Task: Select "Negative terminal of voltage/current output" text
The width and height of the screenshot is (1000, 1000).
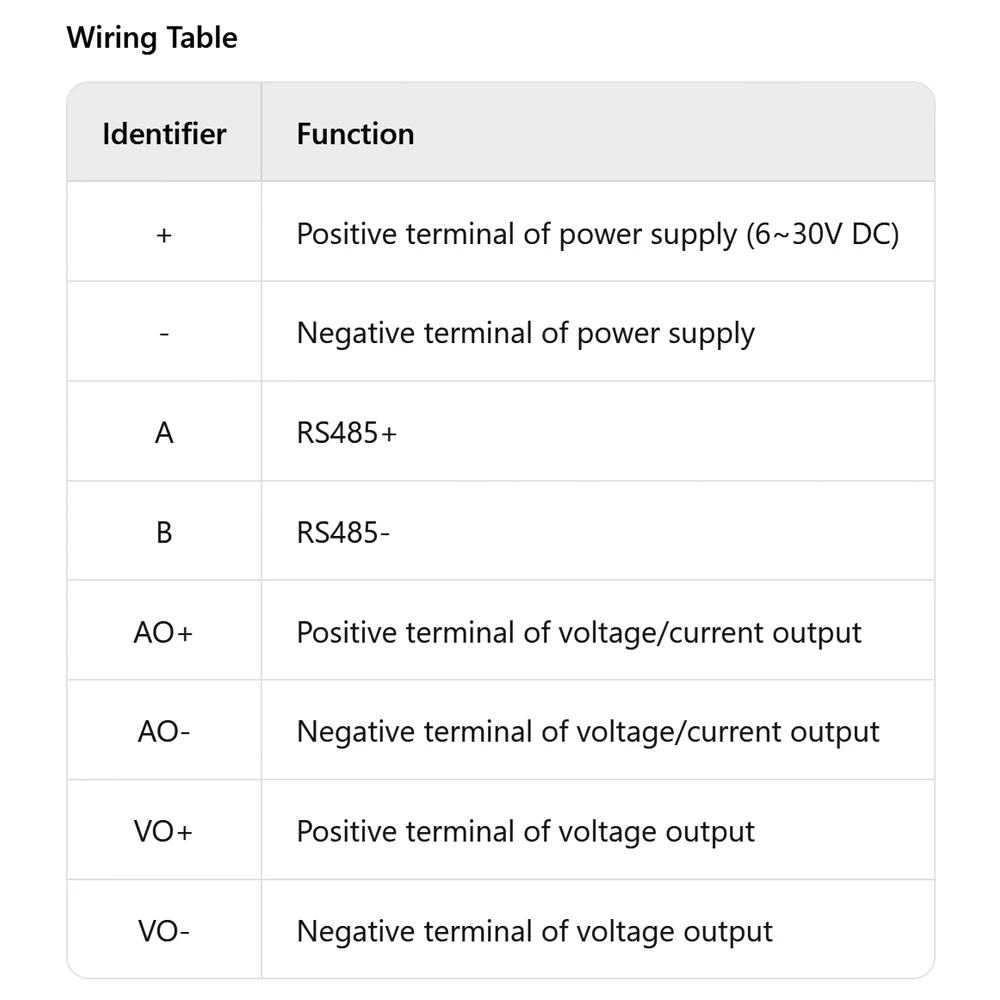Action: (588, 732)
